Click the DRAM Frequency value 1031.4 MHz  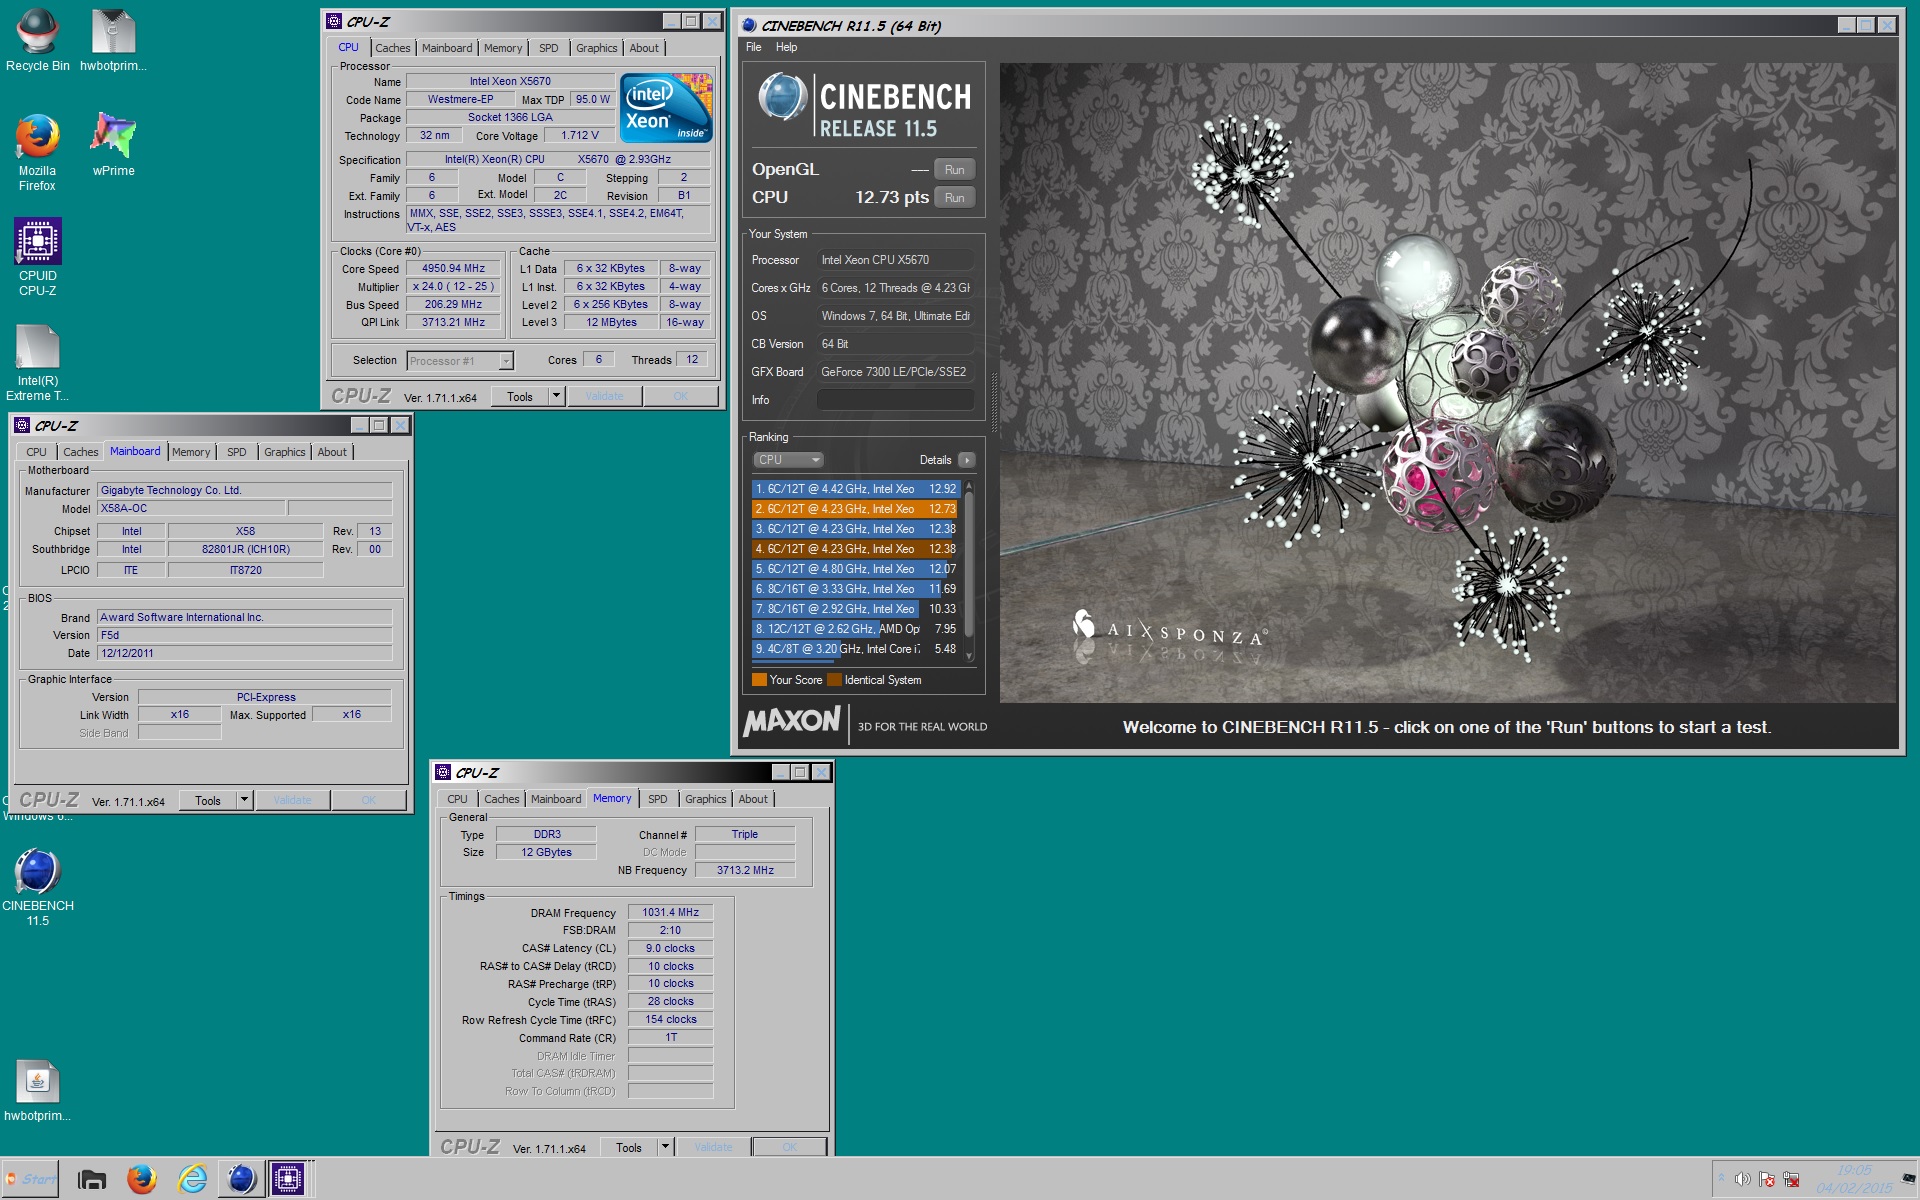(670, 913)
